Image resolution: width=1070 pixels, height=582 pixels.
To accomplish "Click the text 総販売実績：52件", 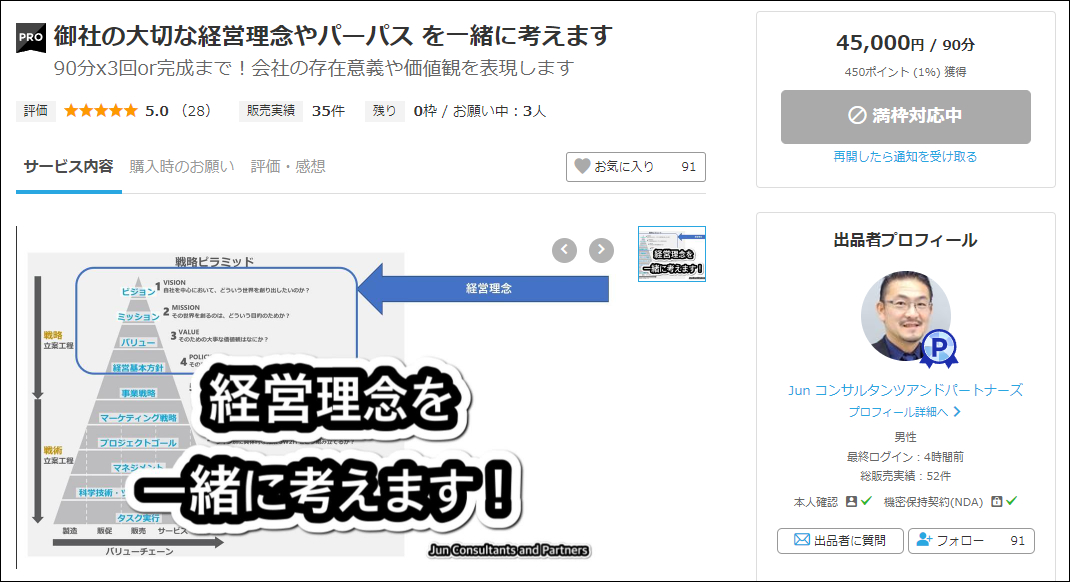I will pyautogui.click(x=906, y=476).
